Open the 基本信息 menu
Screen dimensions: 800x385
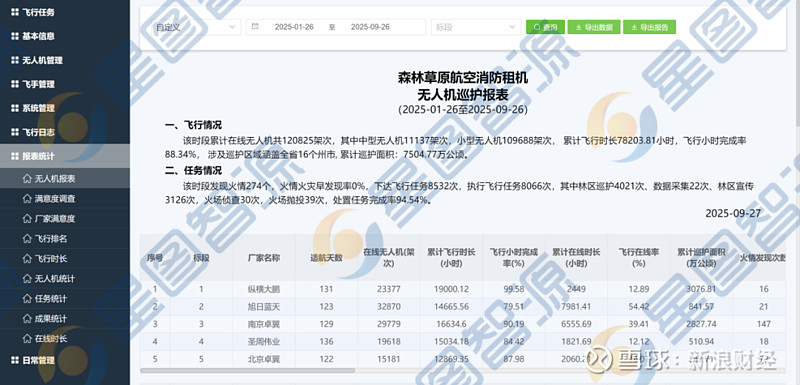click(x=65, y=36)
